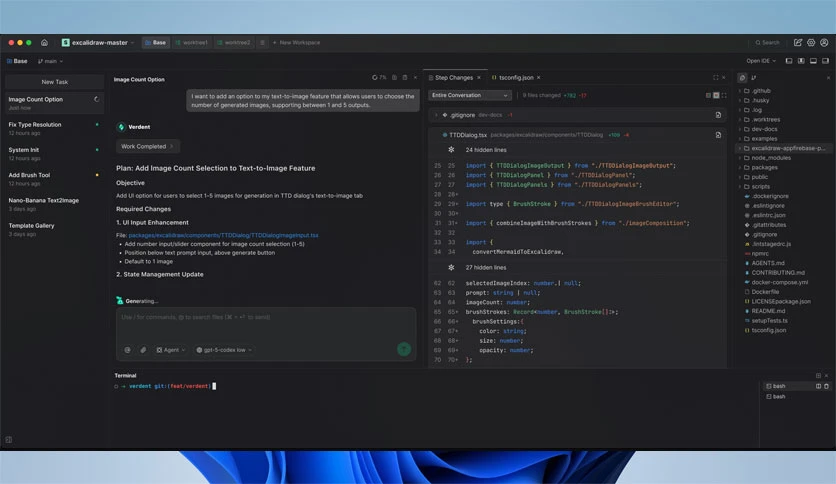Open the gpt-5-codex low model dropdown
836x484 pixels.
[x=224, y=350]
